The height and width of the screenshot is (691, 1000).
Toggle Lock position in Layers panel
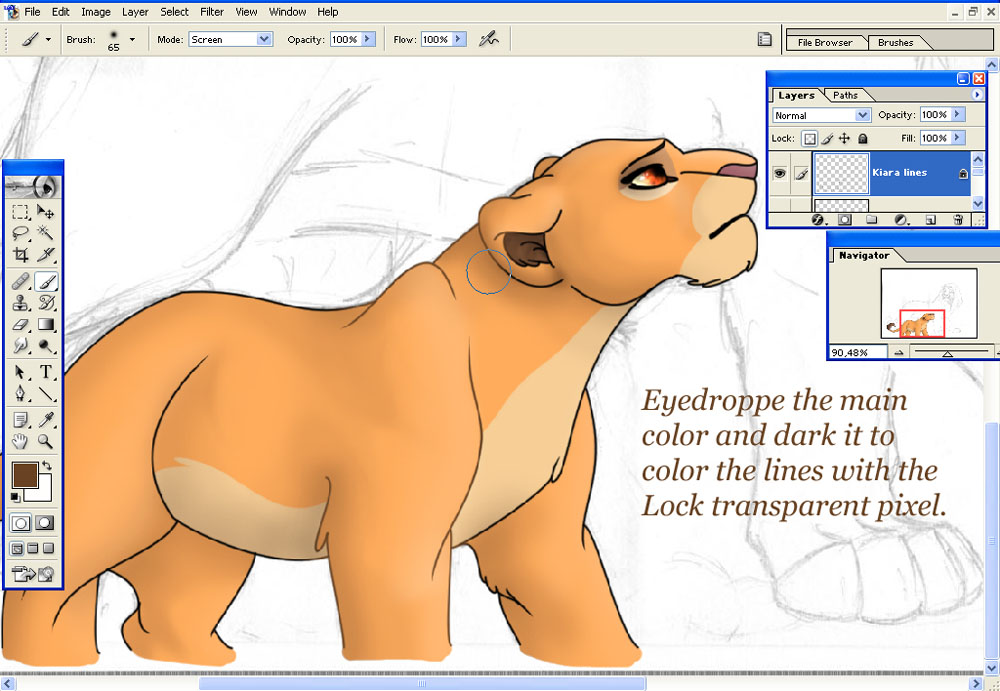844,138
